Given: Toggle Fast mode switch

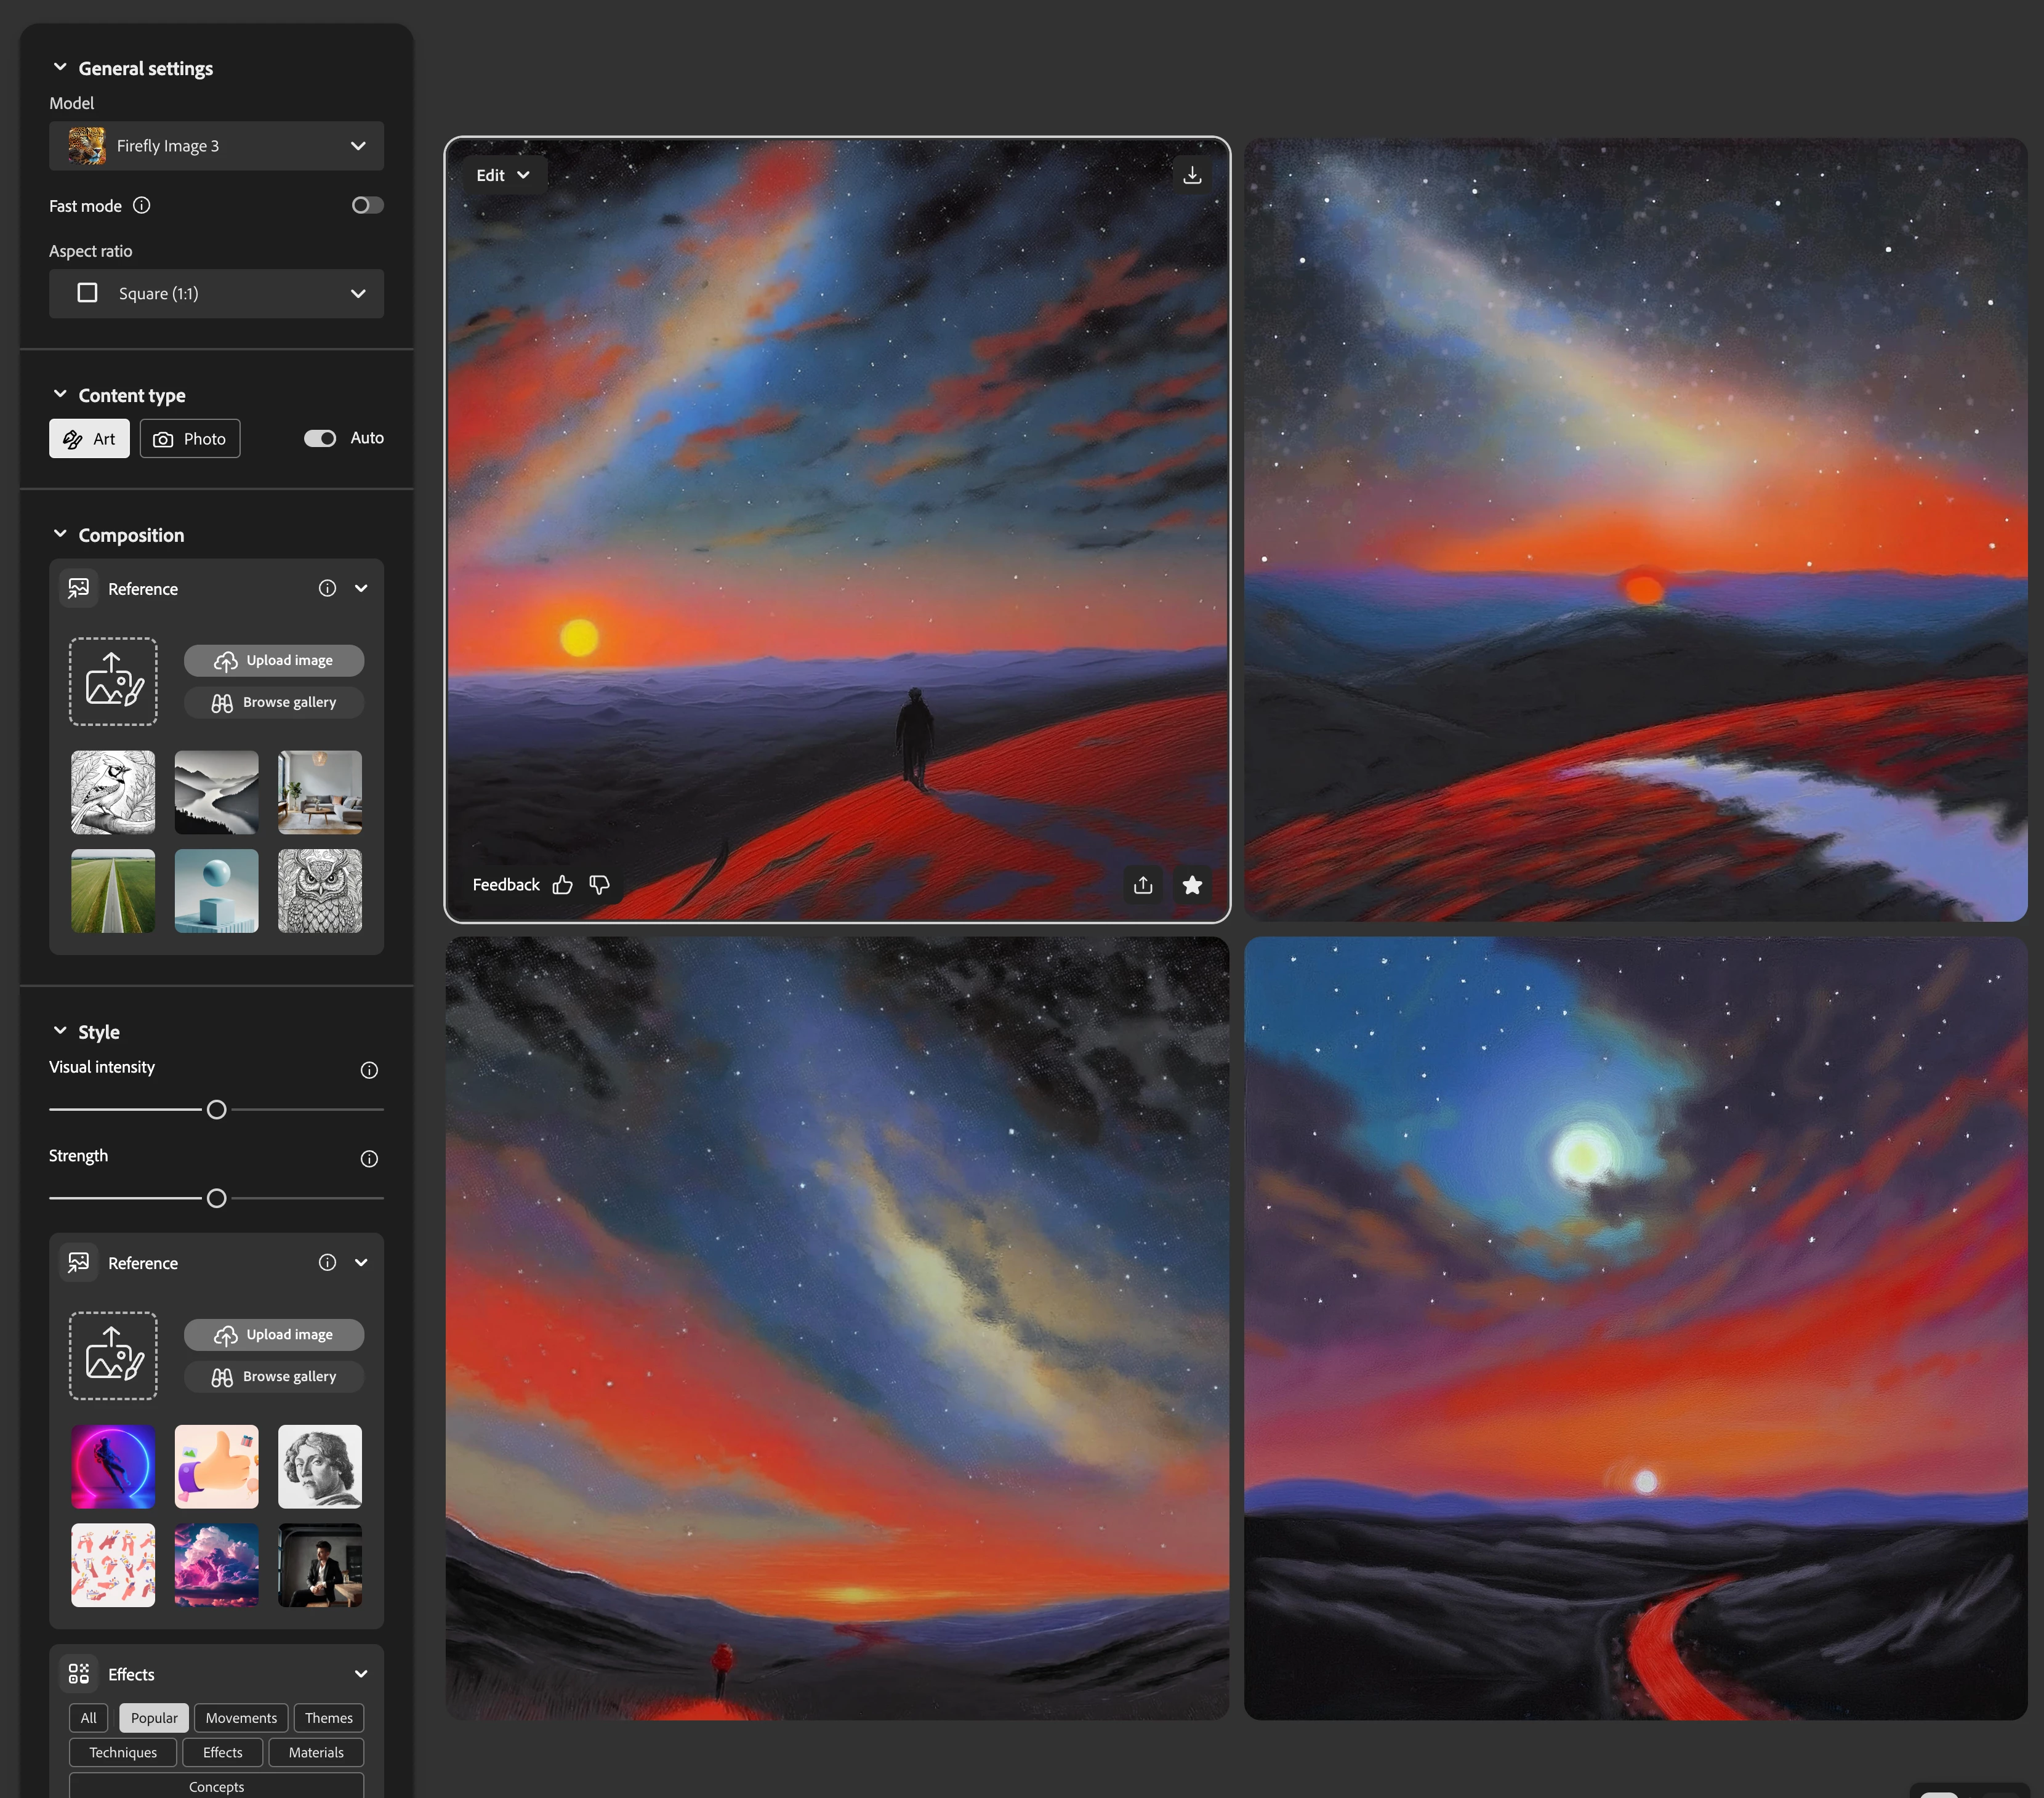Looking at the screenshot, I should 367,205.
